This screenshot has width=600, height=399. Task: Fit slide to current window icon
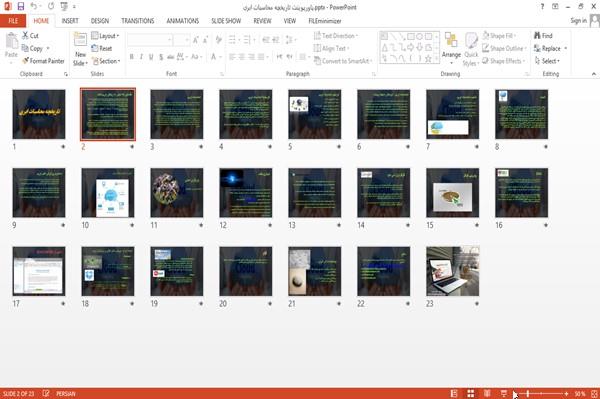point(594,393)
